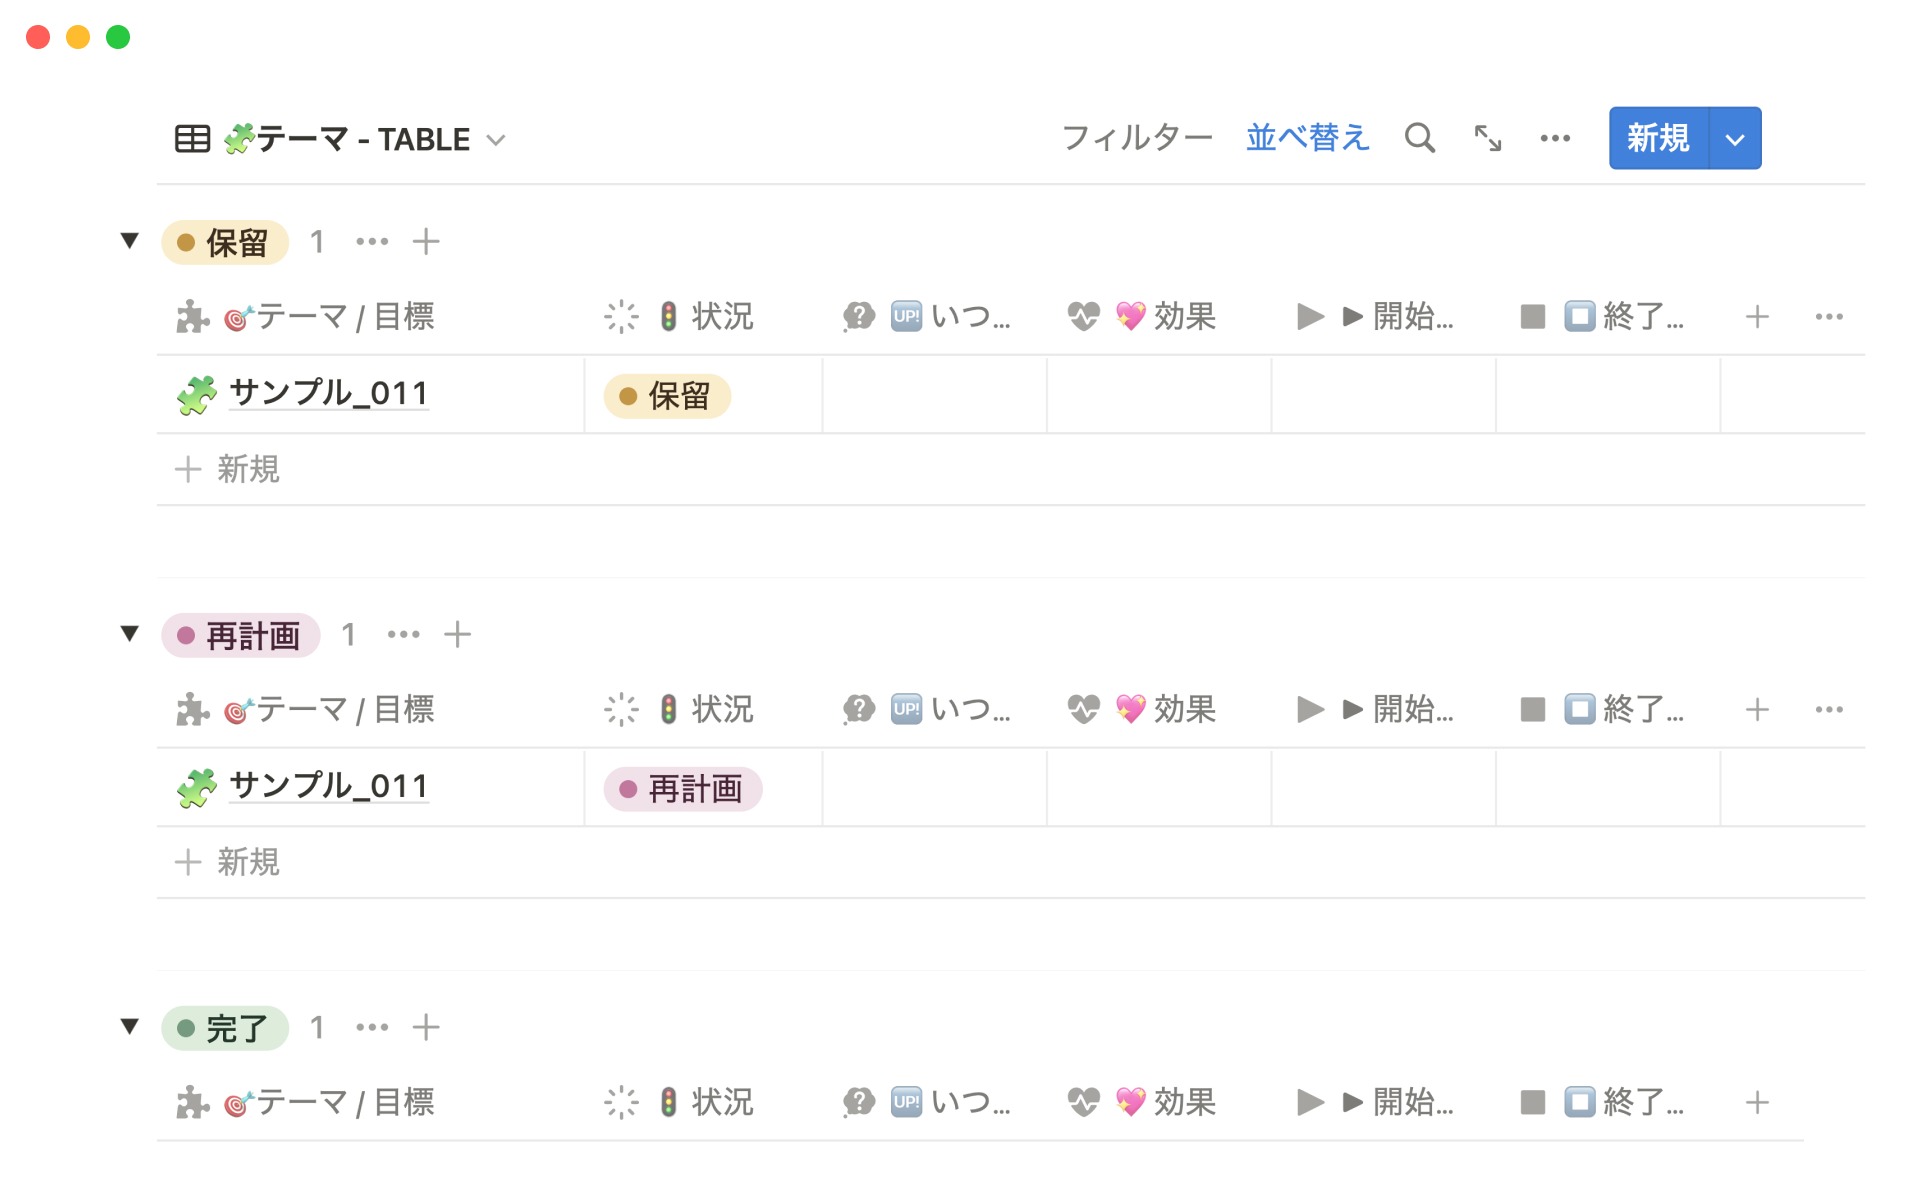
Task: Open the 並べ替え sort menu
Action: point(1307,138)
